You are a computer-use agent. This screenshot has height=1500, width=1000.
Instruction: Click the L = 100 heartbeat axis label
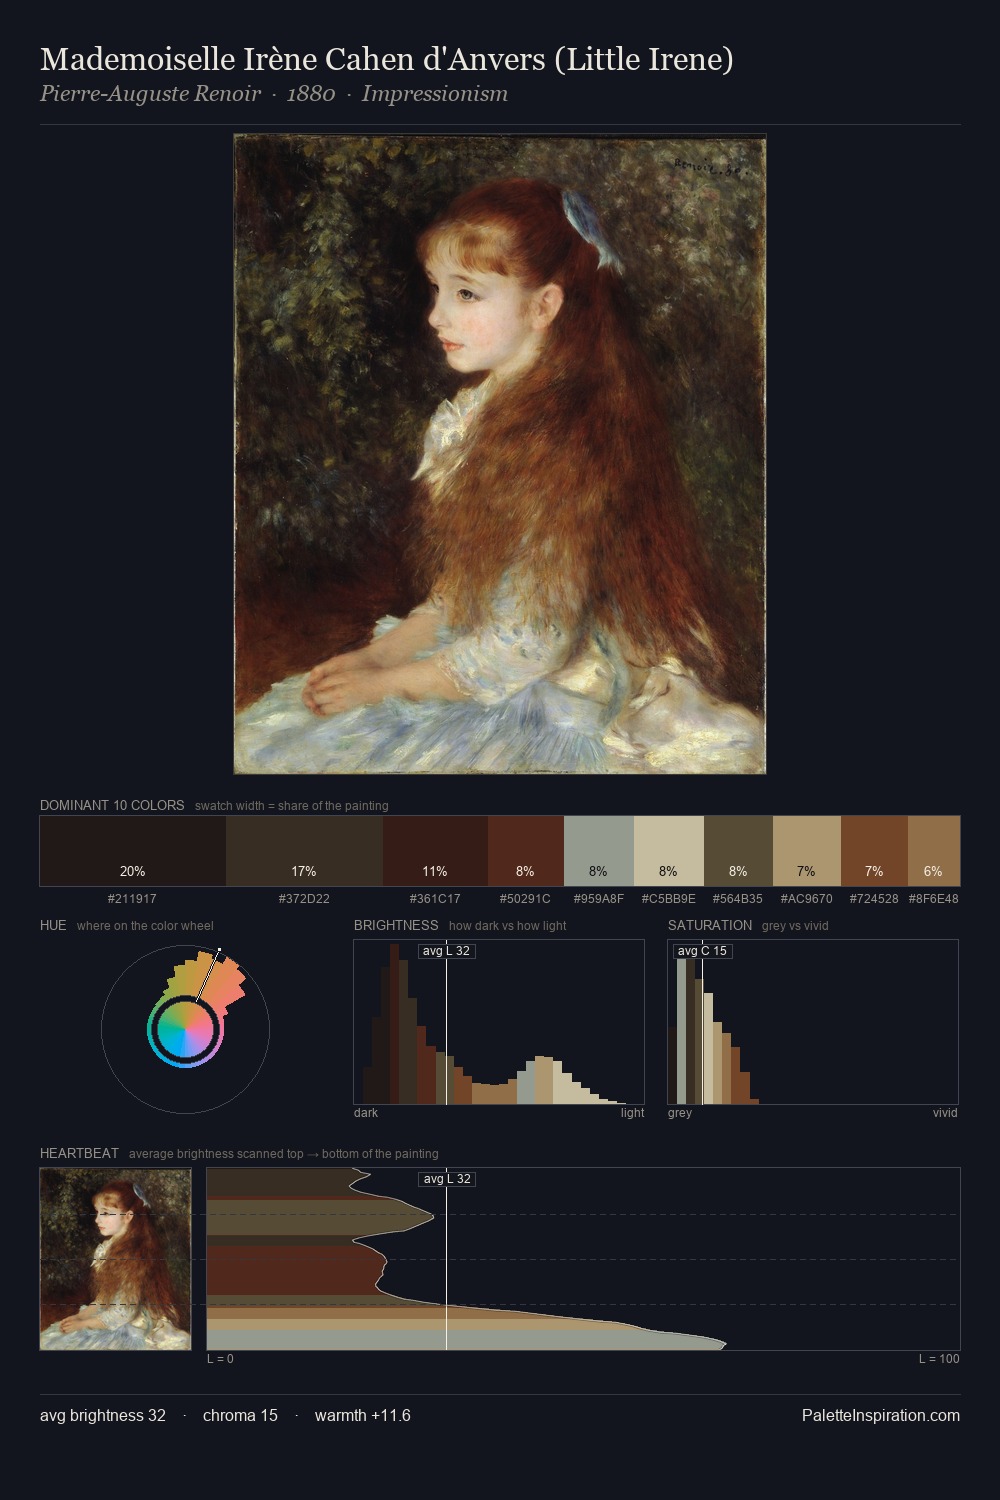pyautogui.click(x=939, y=1359)
